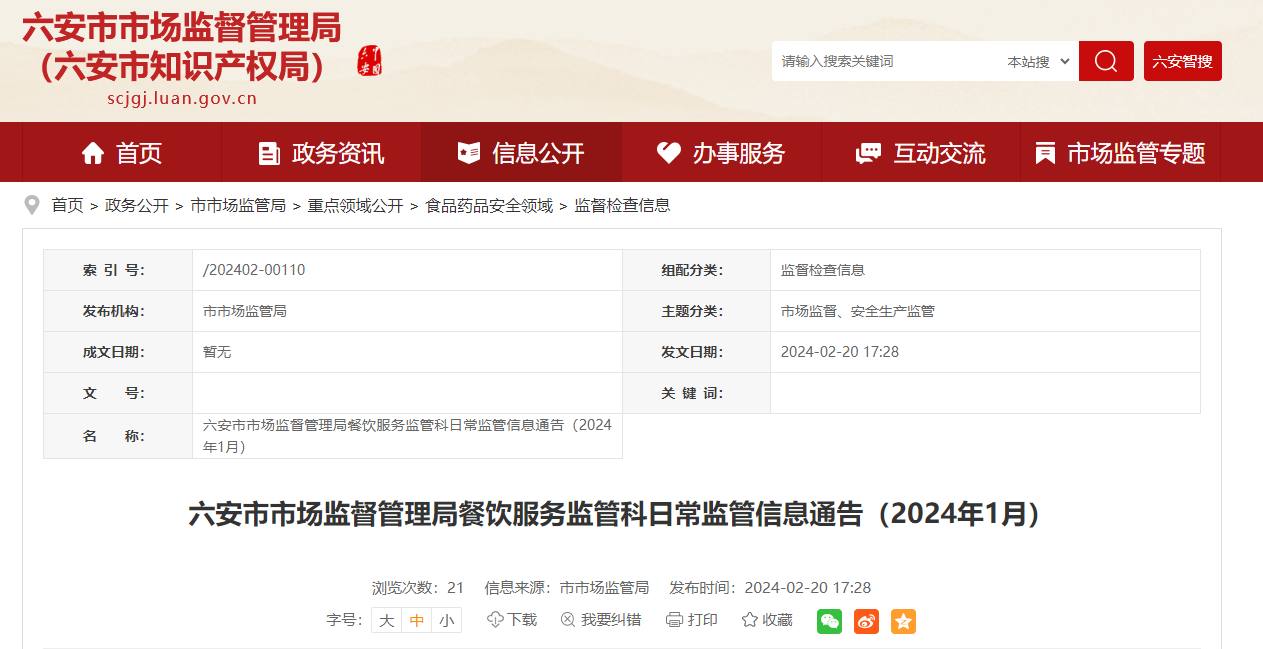
Task: Click the 打印 printer icon
Action: (674, 620)
